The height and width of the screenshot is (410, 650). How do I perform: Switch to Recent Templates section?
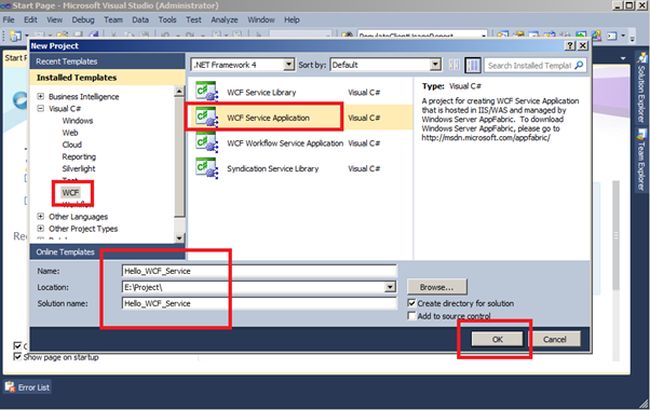(x=107, y=61)
